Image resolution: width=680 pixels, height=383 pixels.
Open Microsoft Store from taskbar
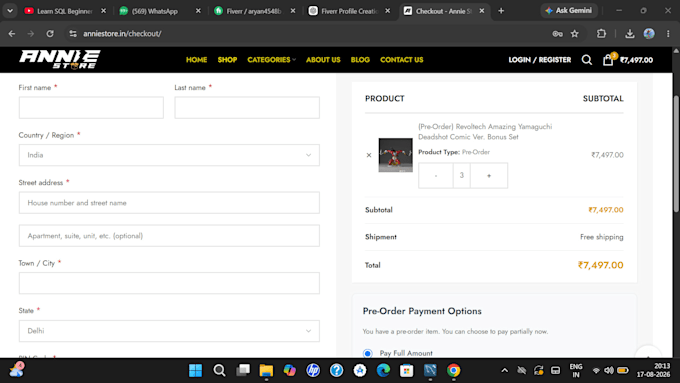[406, 370]
